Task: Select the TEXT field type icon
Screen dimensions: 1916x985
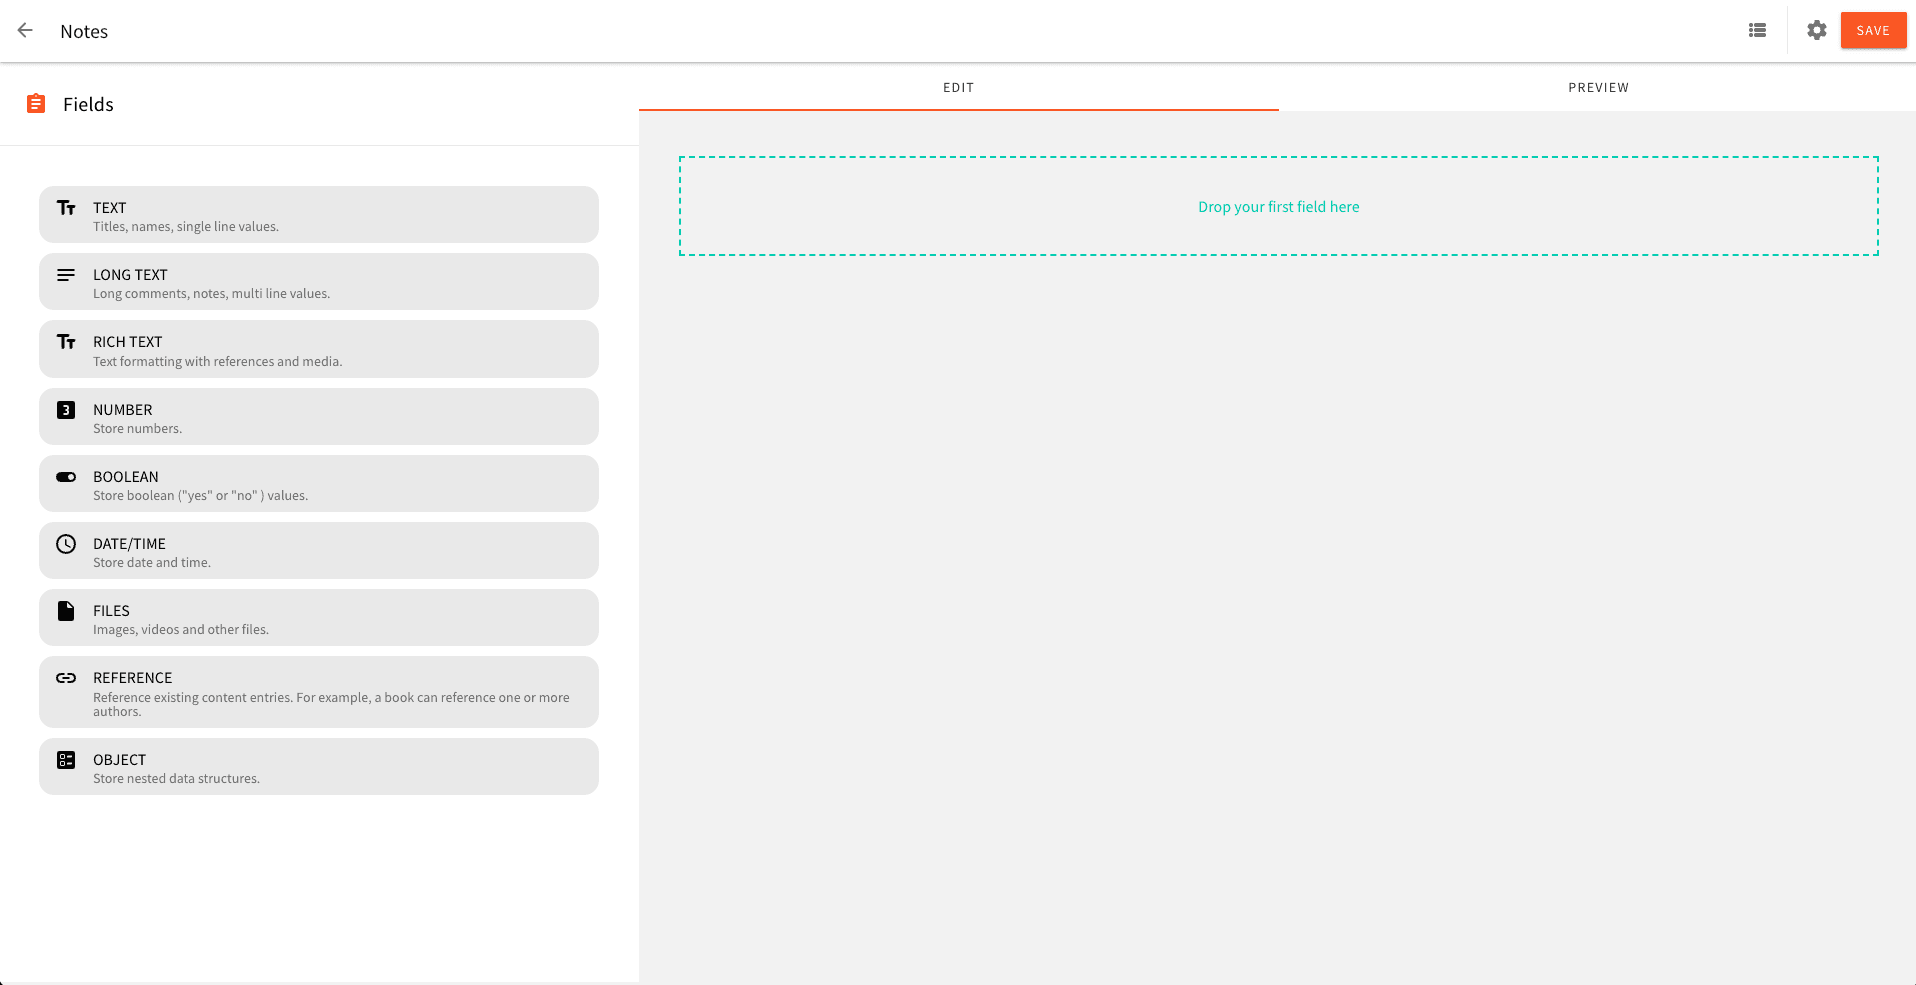Action: (x=66, y=207)
